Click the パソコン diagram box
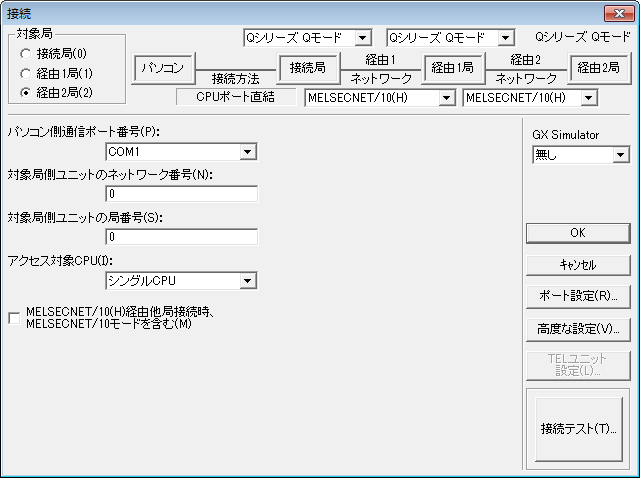Screen dimensions: 640x478 [x=162, y=68]
